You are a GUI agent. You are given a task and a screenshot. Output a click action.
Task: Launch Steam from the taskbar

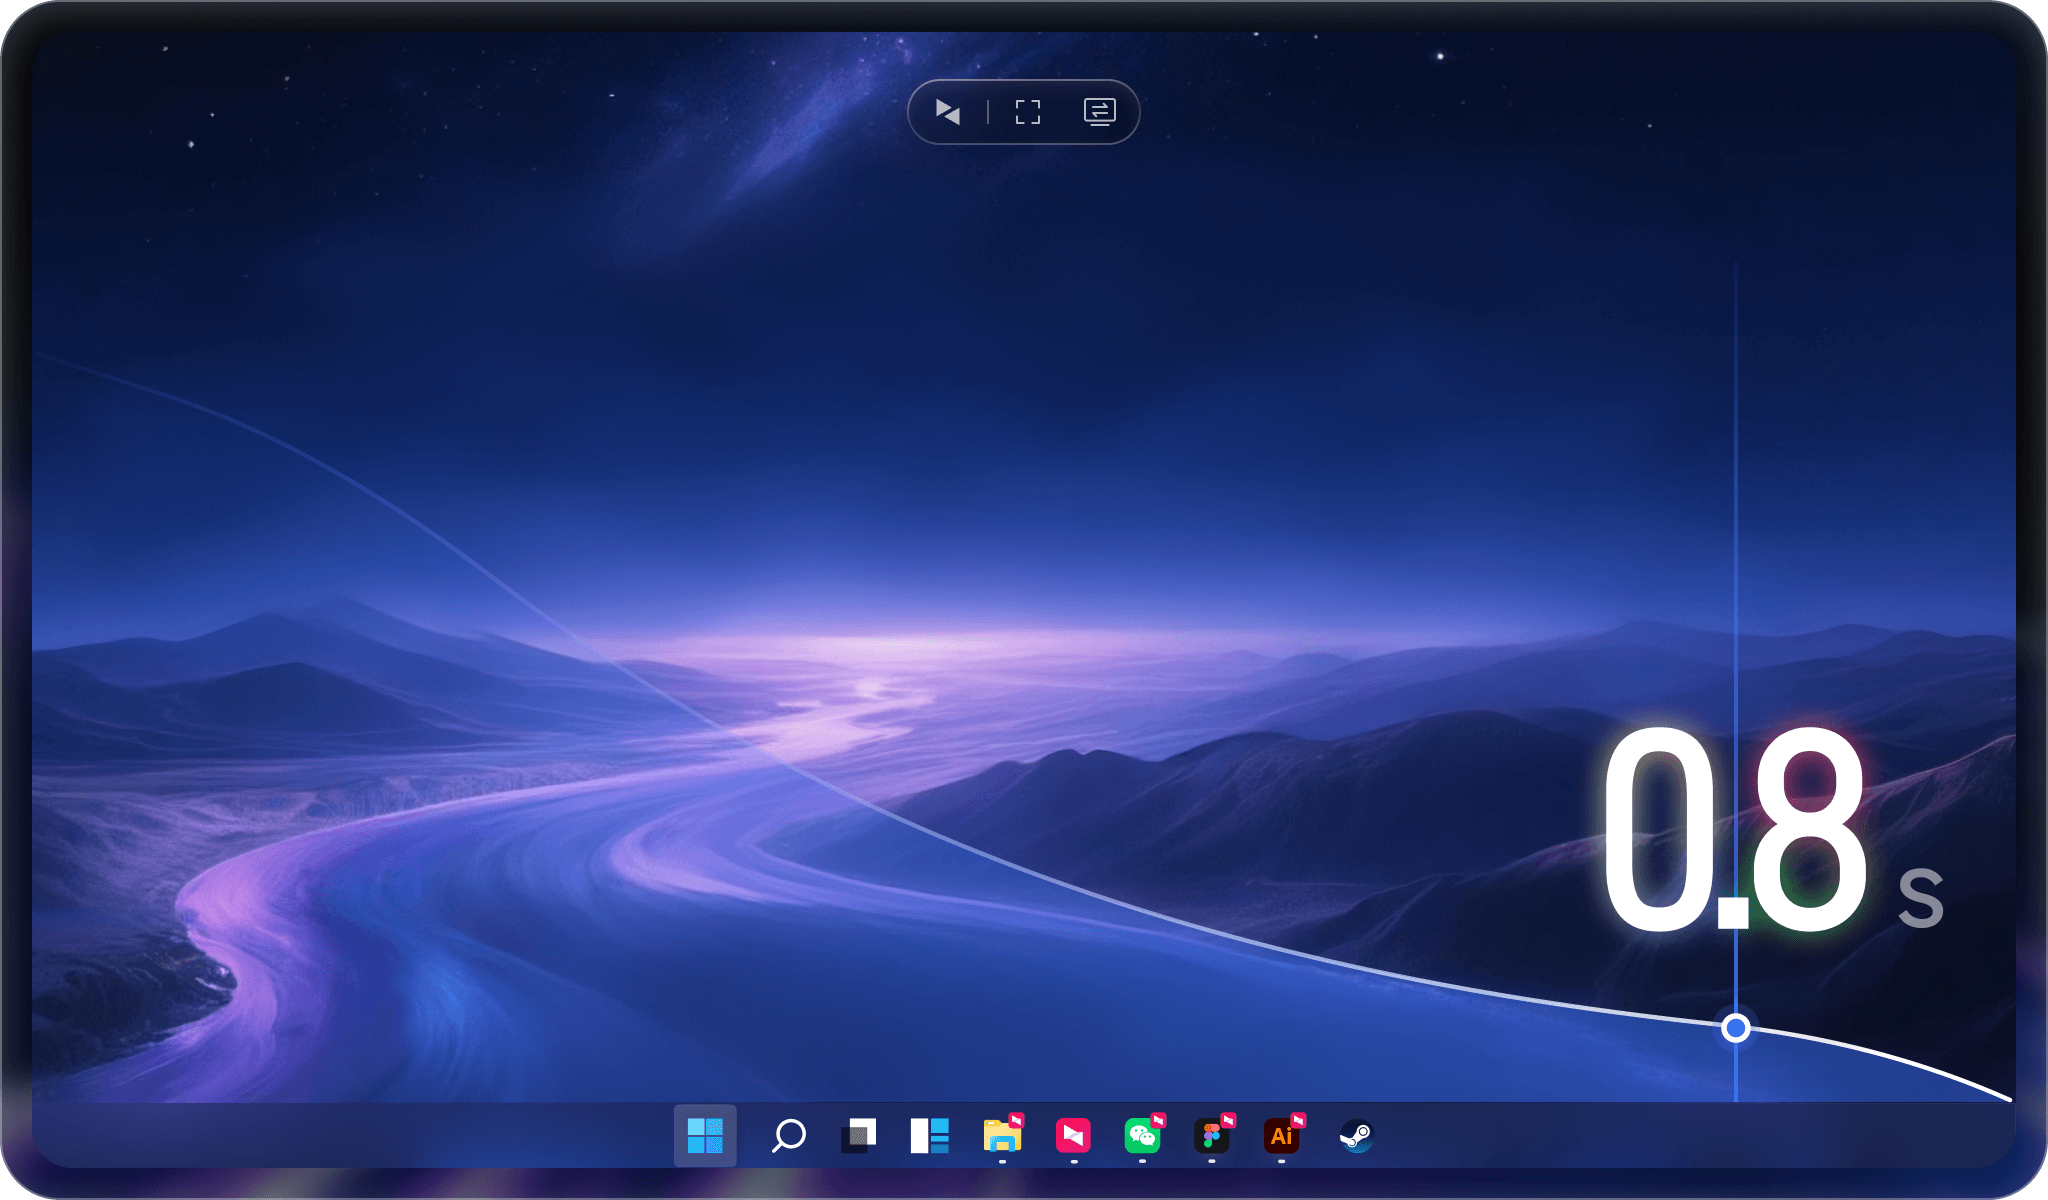click(x=1356, y=1136)
